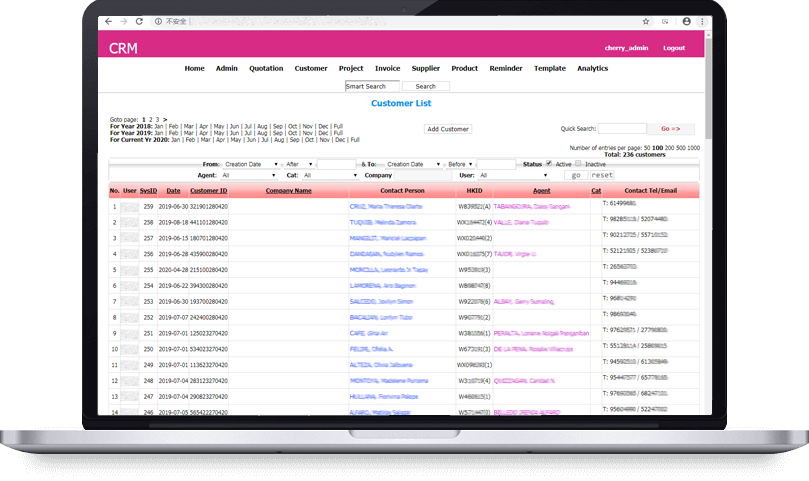The image size is (809, 481).
Task: Click the Add Customer button
Action: coord(447,129)
